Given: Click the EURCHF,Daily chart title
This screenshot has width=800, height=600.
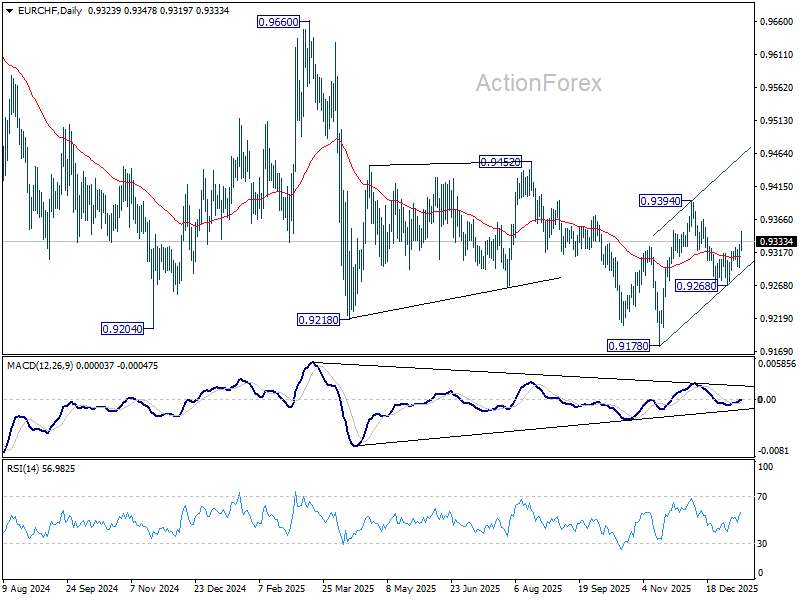Looking at the screenshot, I should point(49,11).
